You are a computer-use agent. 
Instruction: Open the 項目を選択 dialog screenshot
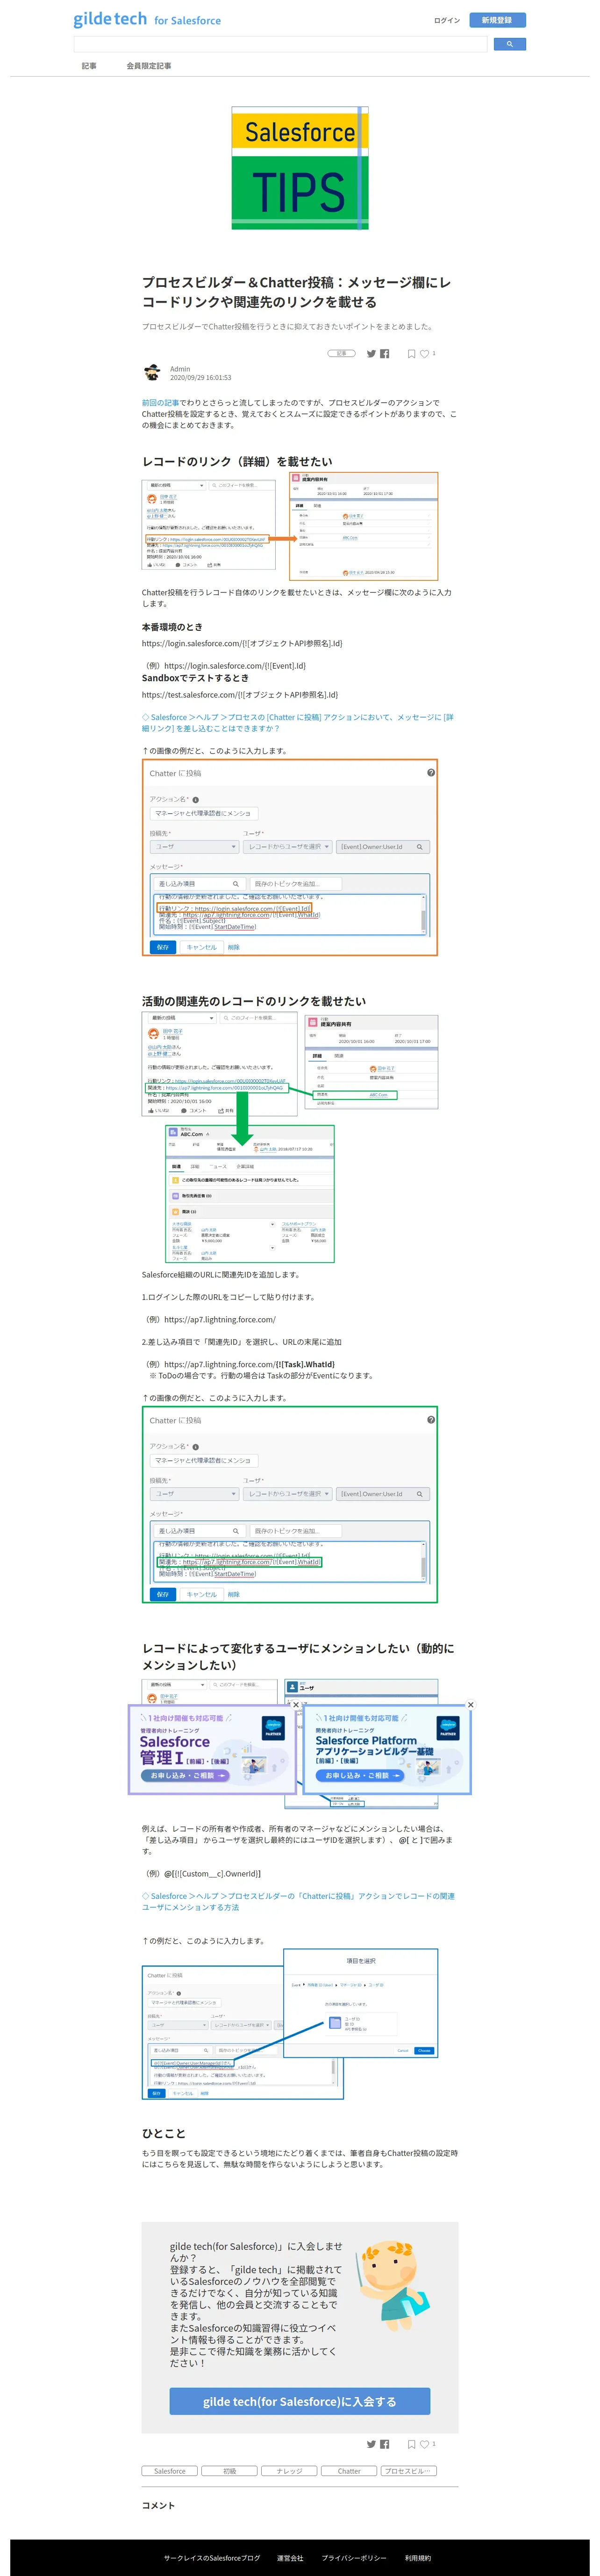tap(290, 2023)
